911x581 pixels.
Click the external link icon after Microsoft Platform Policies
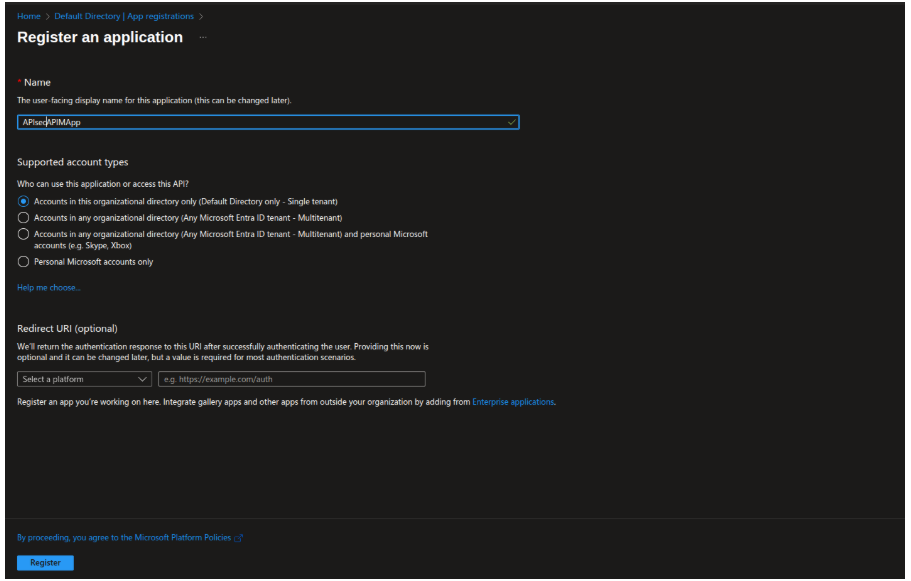coord(237,537)
